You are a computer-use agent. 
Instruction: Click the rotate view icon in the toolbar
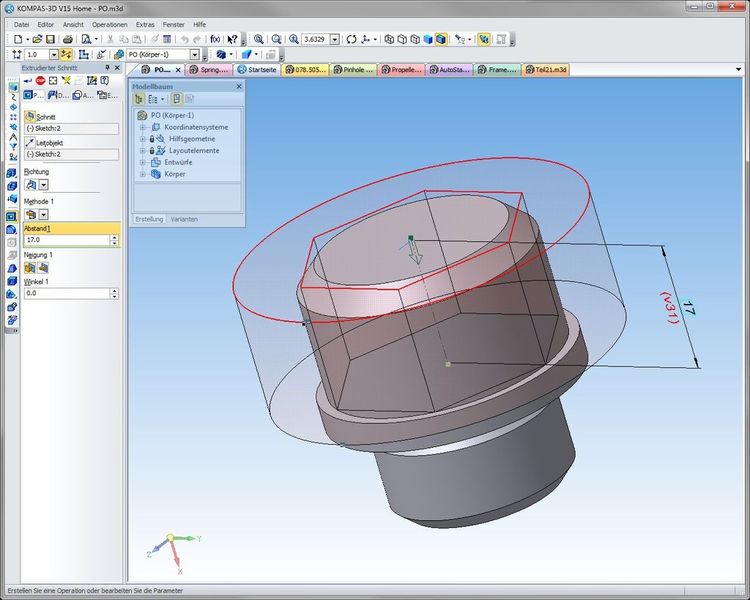point(351,39)
